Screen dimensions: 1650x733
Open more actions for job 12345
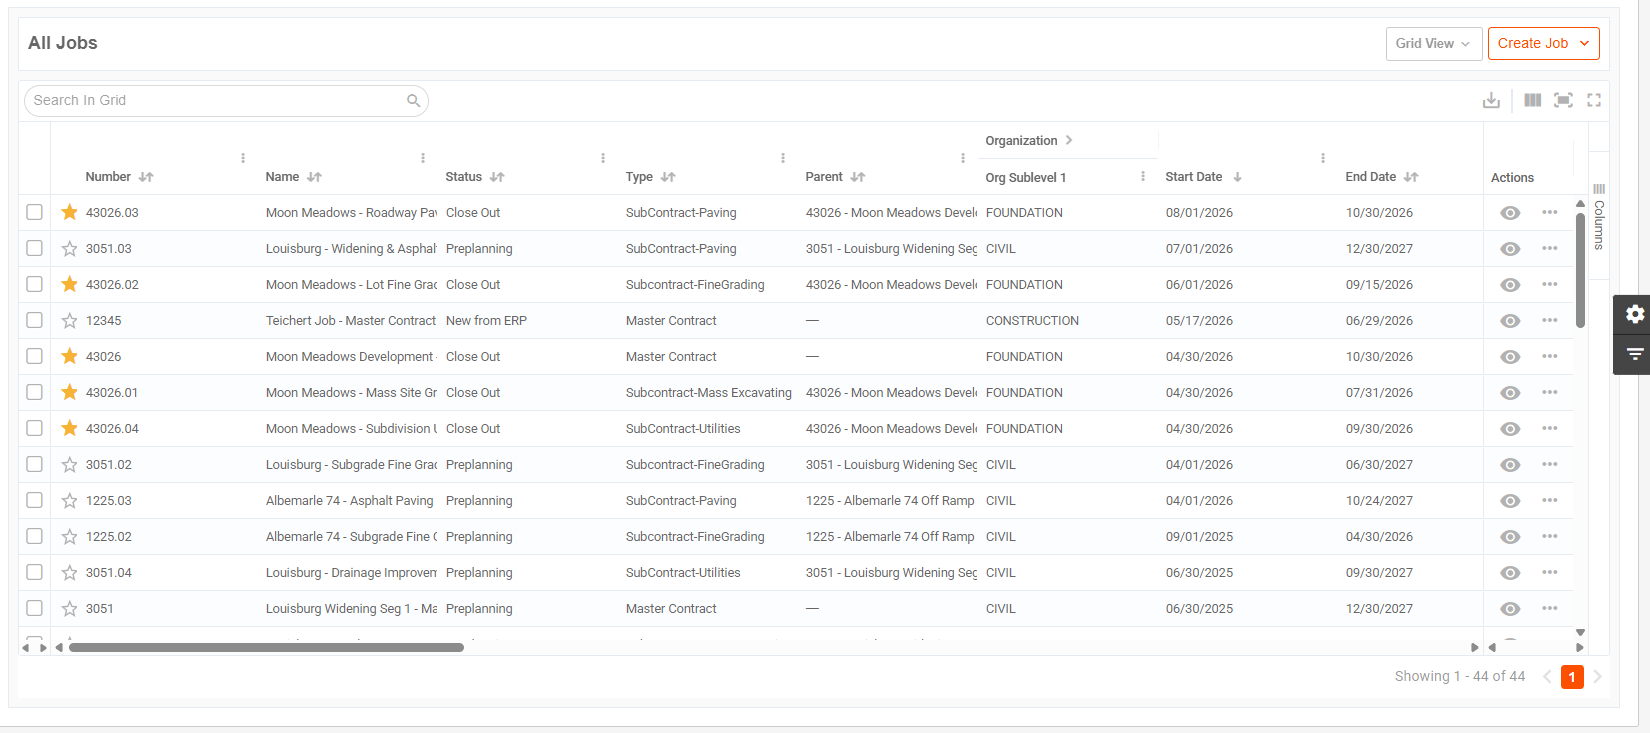(x=1549, y=320)
